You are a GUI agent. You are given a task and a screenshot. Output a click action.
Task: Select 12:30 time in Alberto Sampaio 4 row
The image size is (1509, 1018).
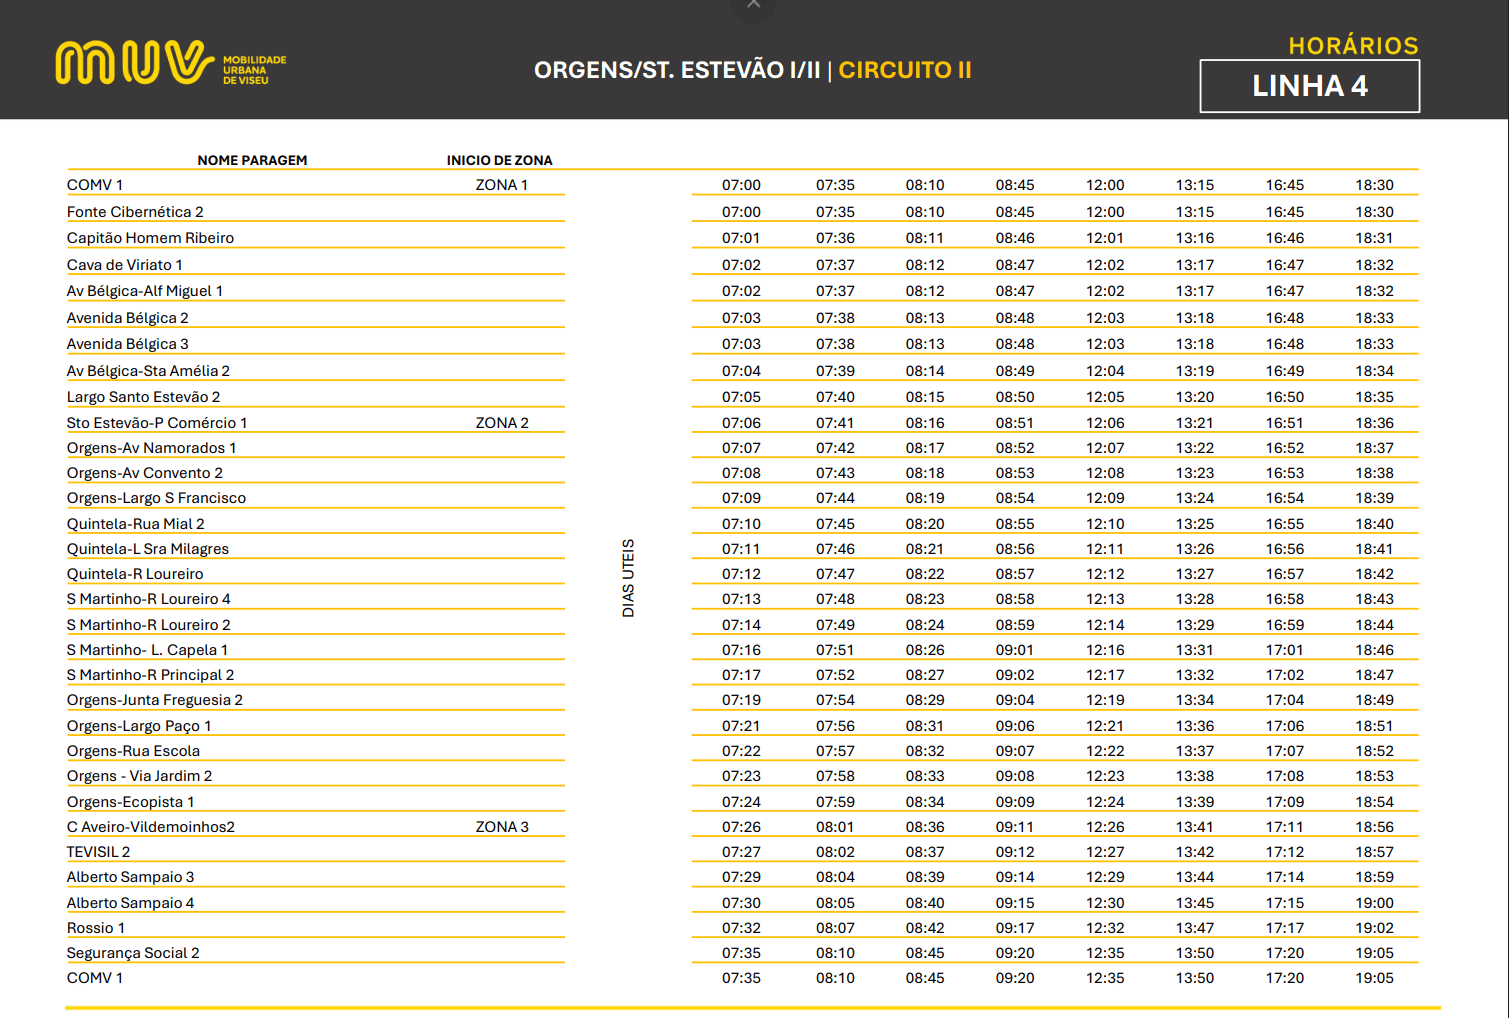1105,903
